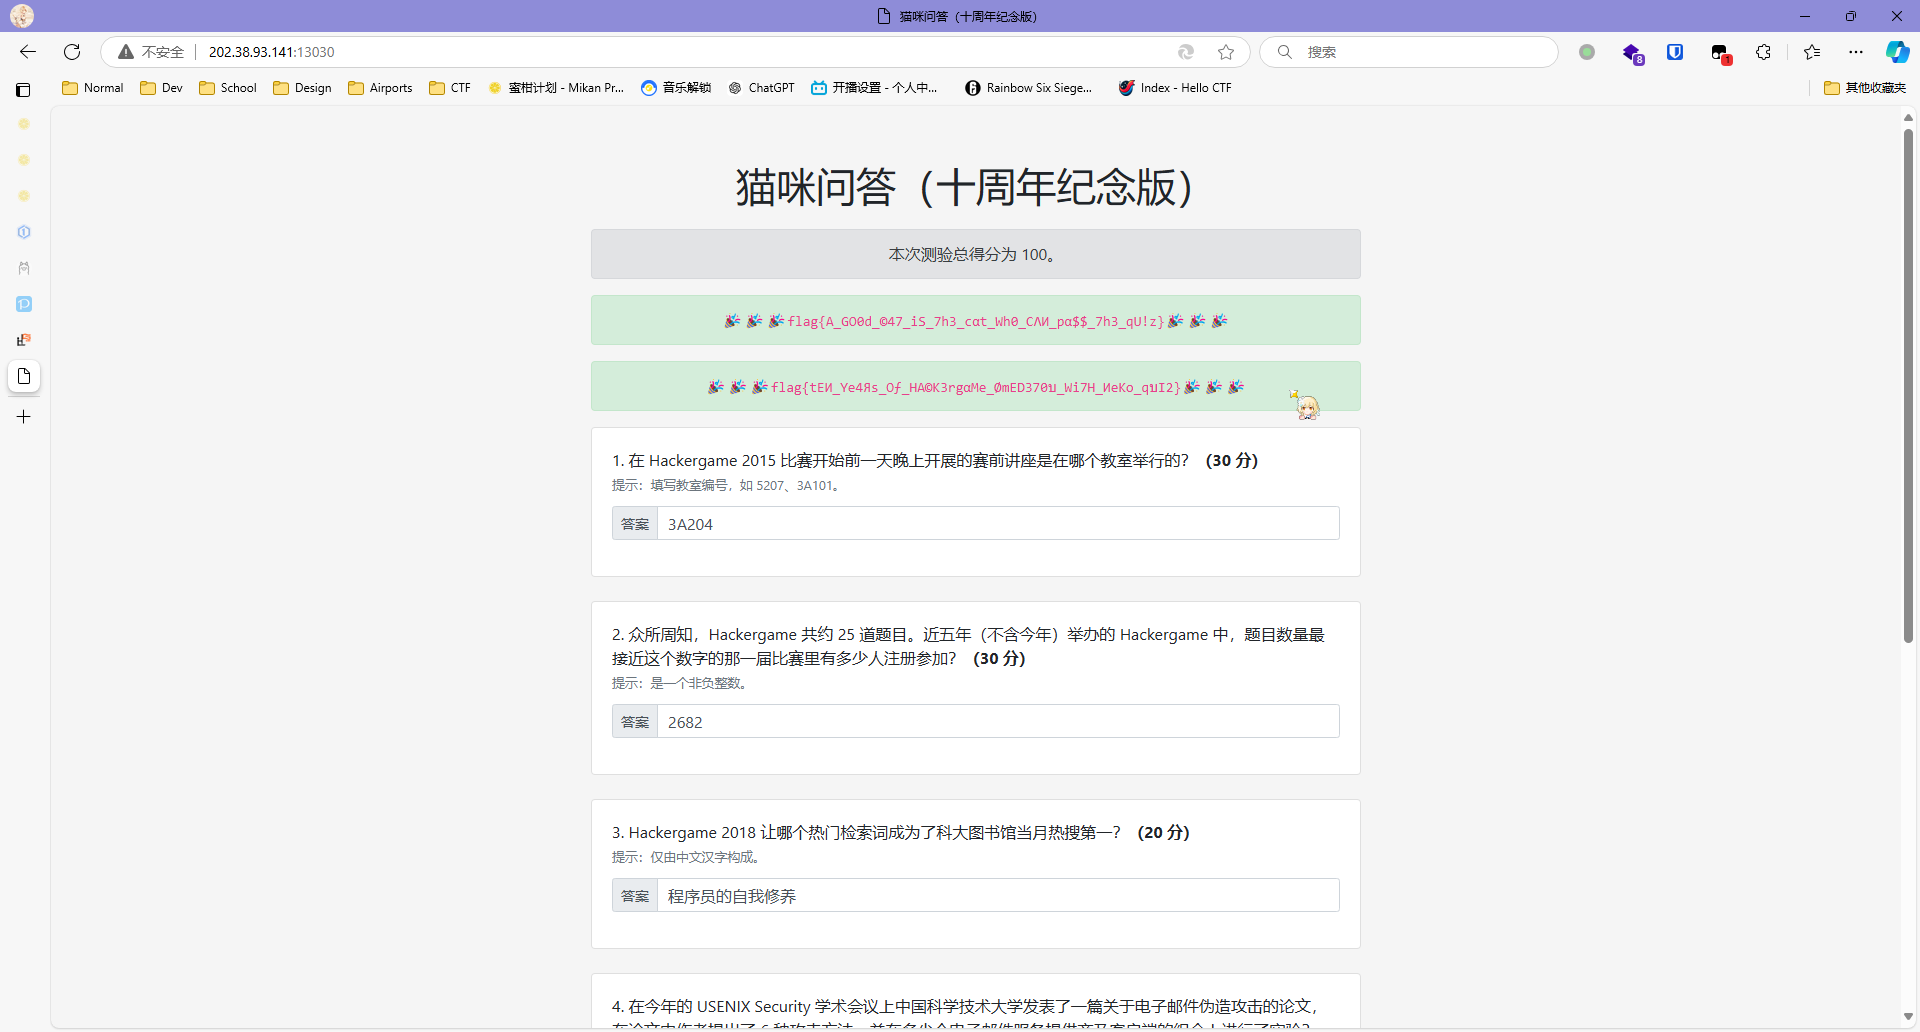Switch to the Pixiv vertical tab
The height and width of the screenshot is (1032, 1920).
(x=24, y=304)
